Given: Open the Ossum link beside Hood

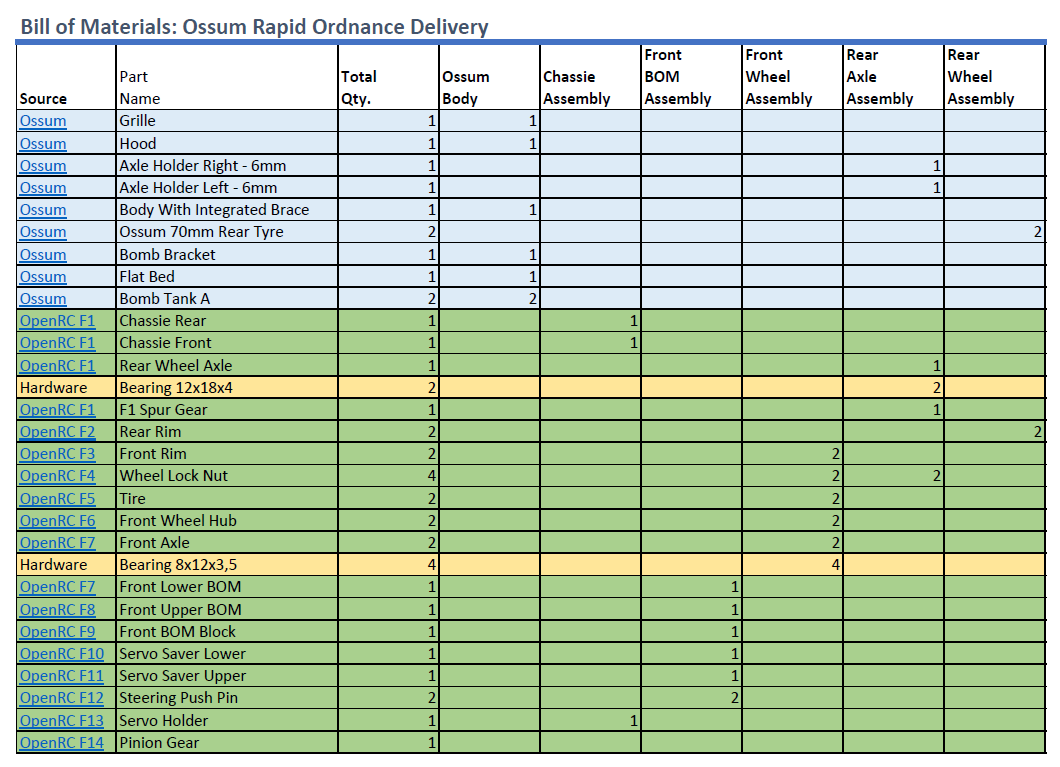Looking at the screenshot, I should click(x=43, y=143).
